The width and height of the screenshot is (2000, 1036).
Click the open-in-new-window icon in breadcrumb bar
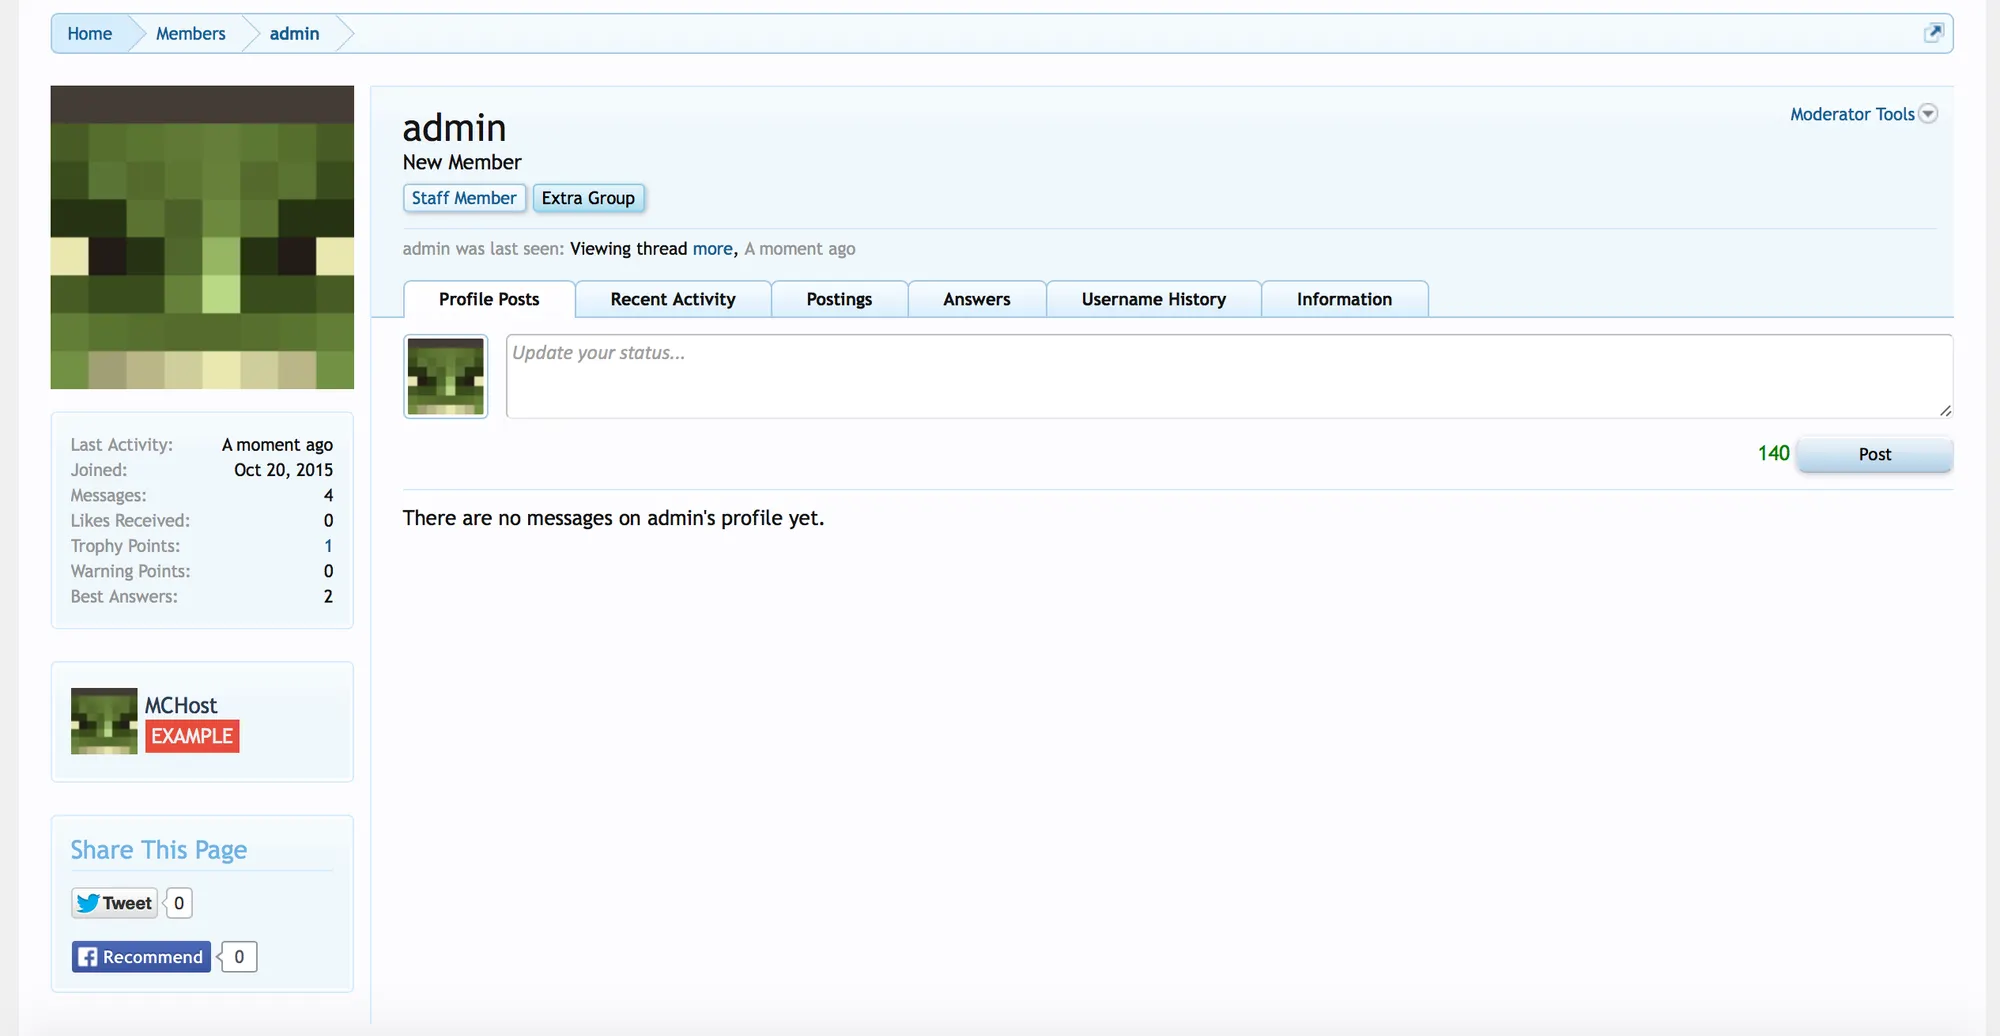click(1933, 33)
